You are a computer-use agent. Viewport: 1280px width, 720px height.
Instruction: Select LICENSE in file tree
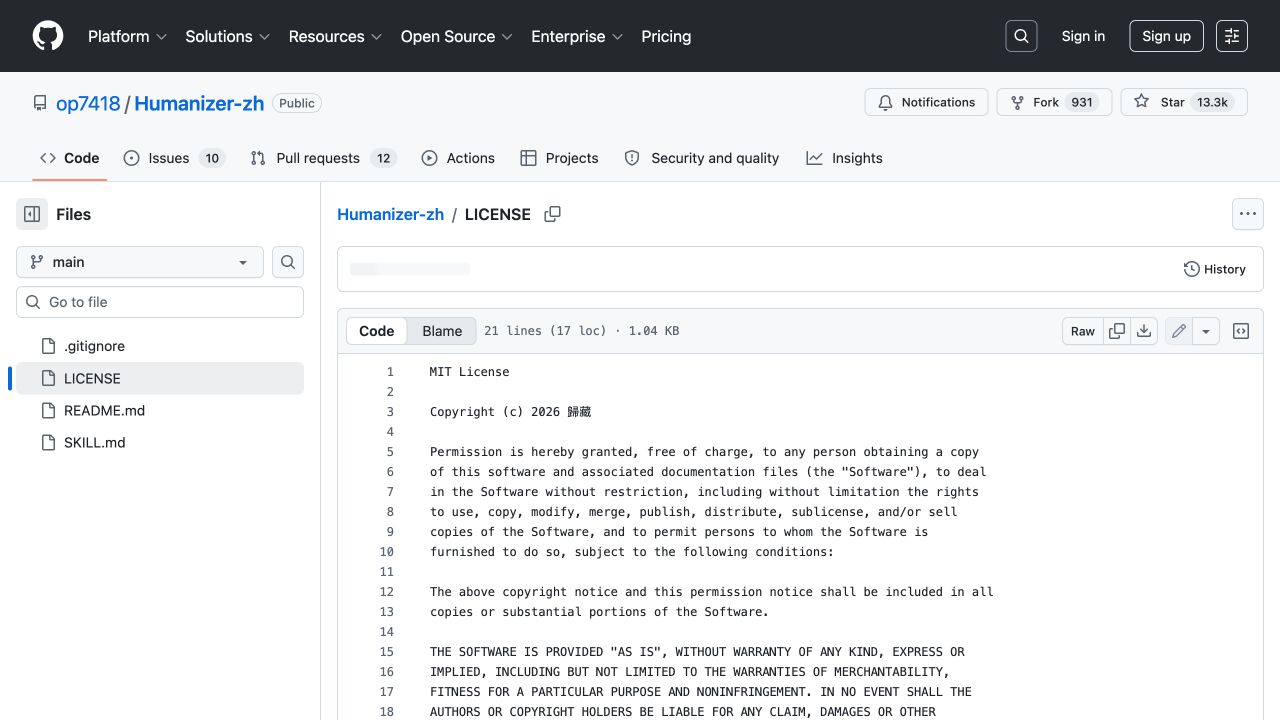pos(160,378)
